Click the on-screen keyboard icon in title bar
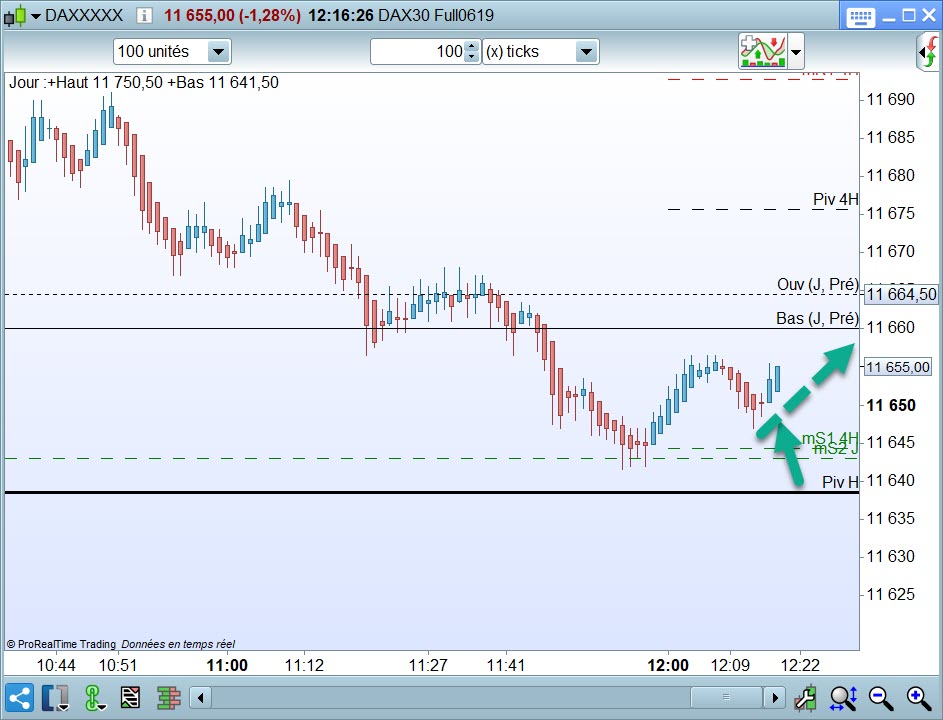Screen dimensions: 943x720 click(860, 16)
